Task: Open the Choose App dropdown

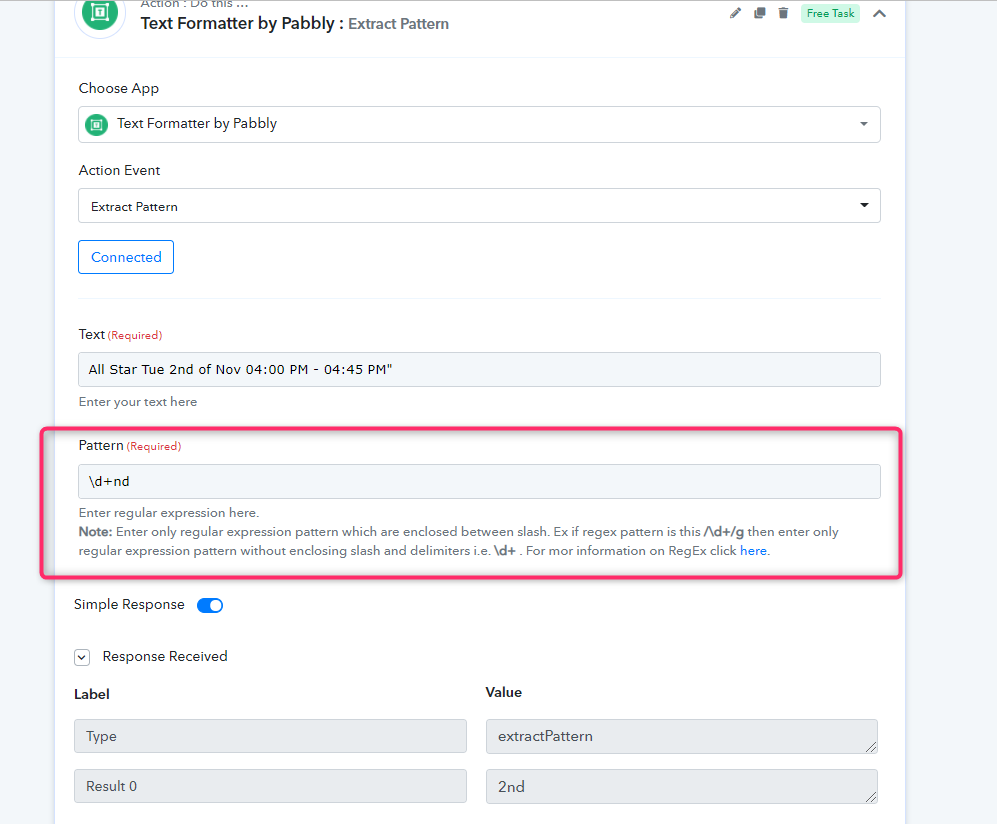Action: coord(479,125)
